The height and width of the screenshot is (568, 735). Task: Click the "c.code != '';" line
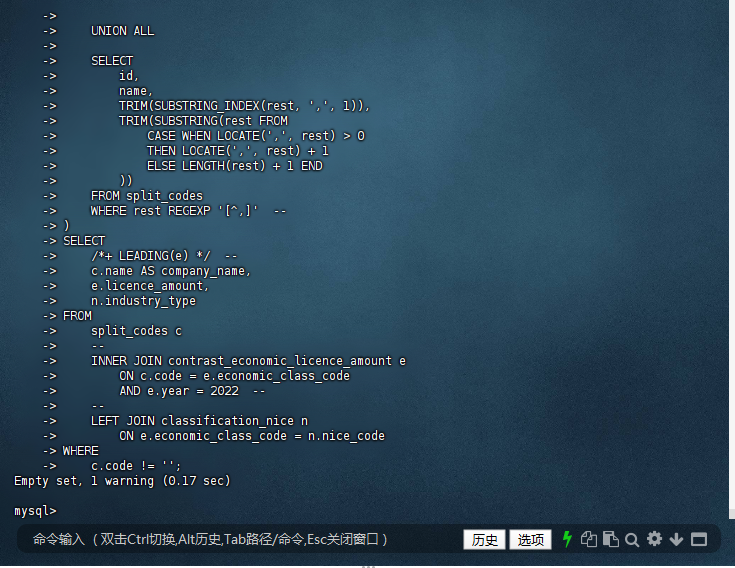136,466
